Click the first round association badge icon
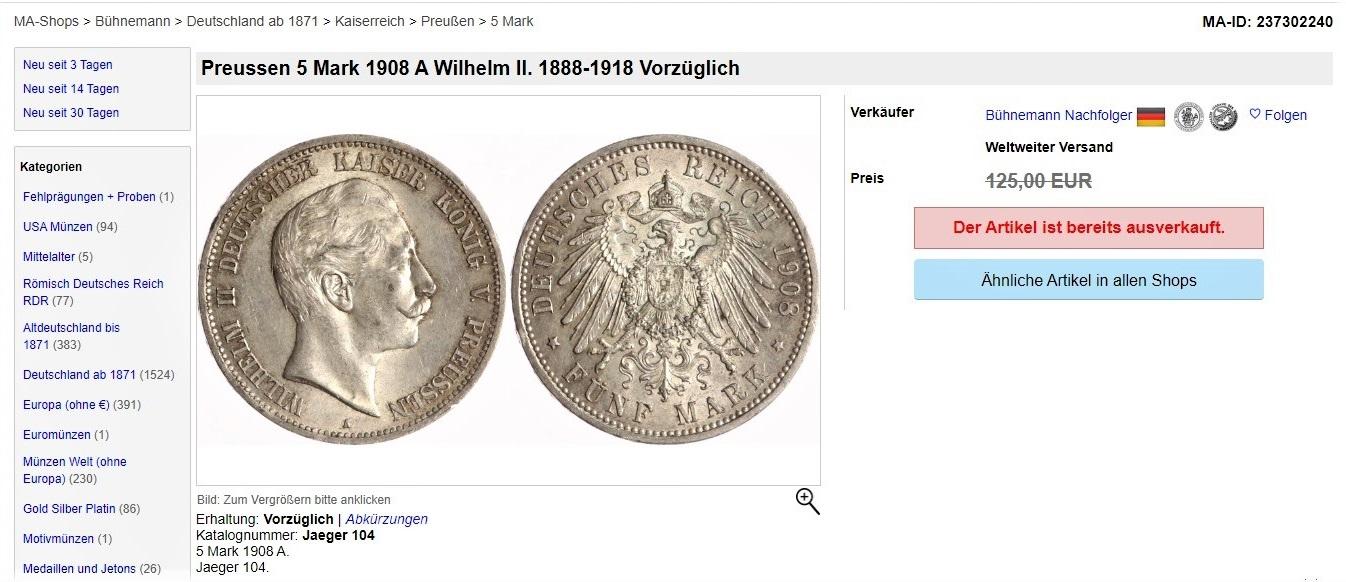1346x582 pixels. [1188, 116]
